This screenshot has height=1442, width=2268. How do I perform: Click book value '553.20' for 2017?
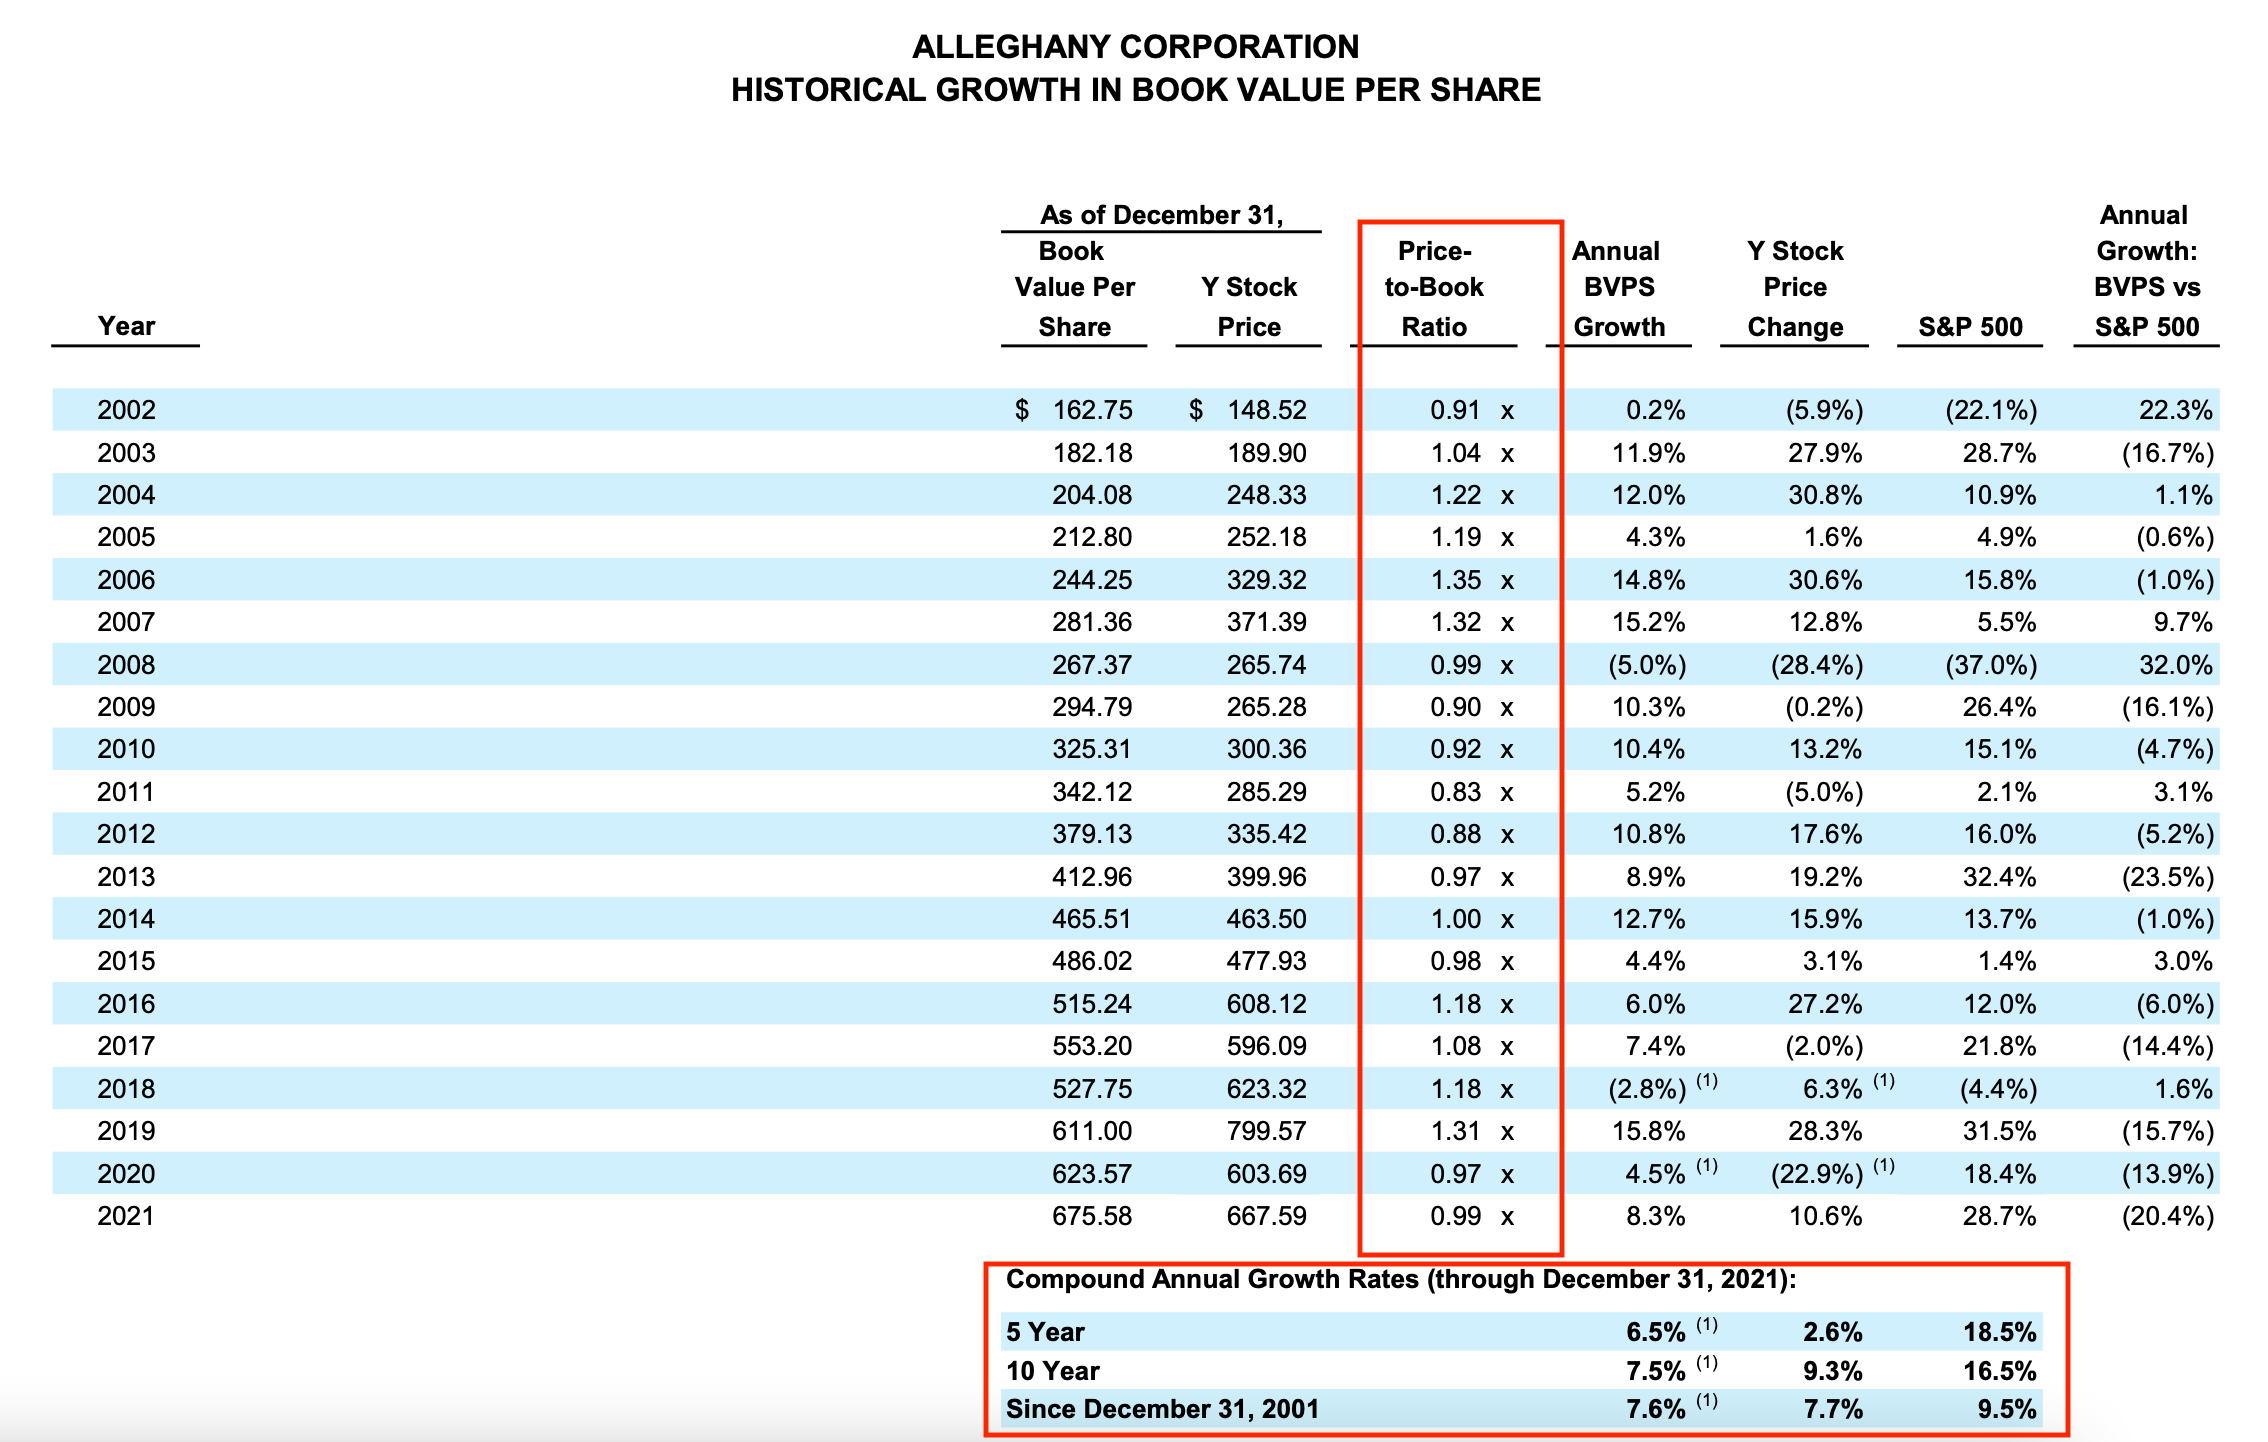click(x=1092, y=1046)
